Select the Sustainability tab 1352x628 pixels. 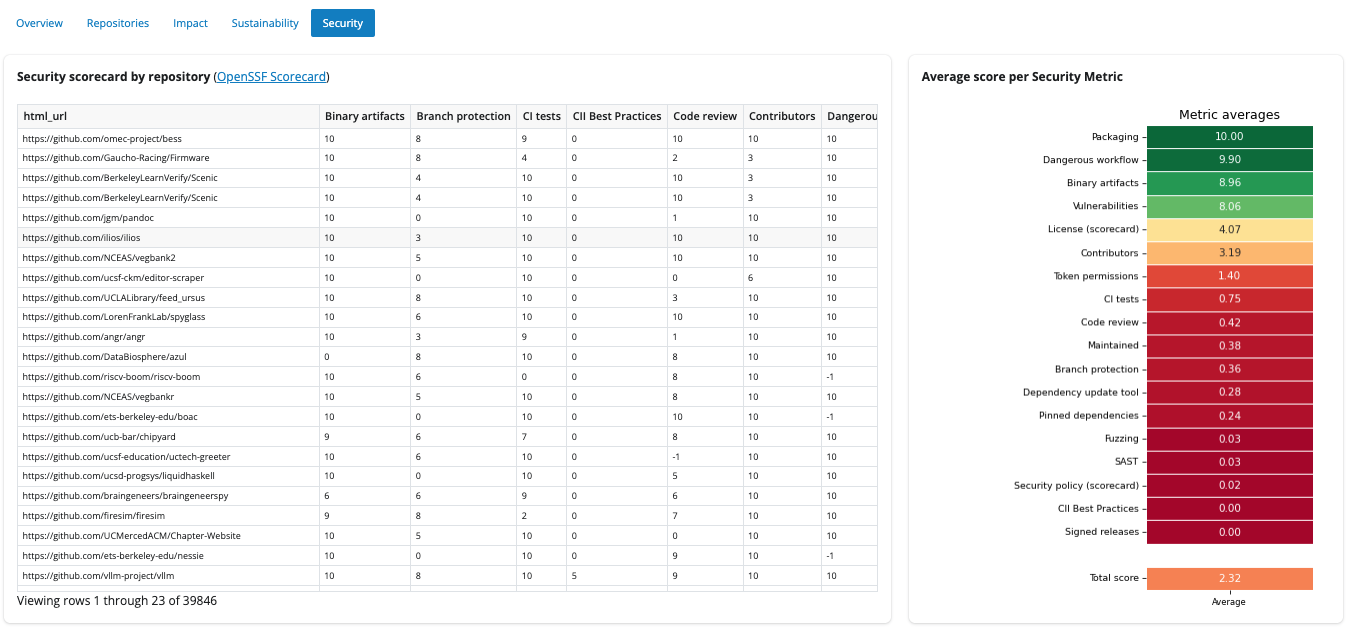tap(265, 23)
